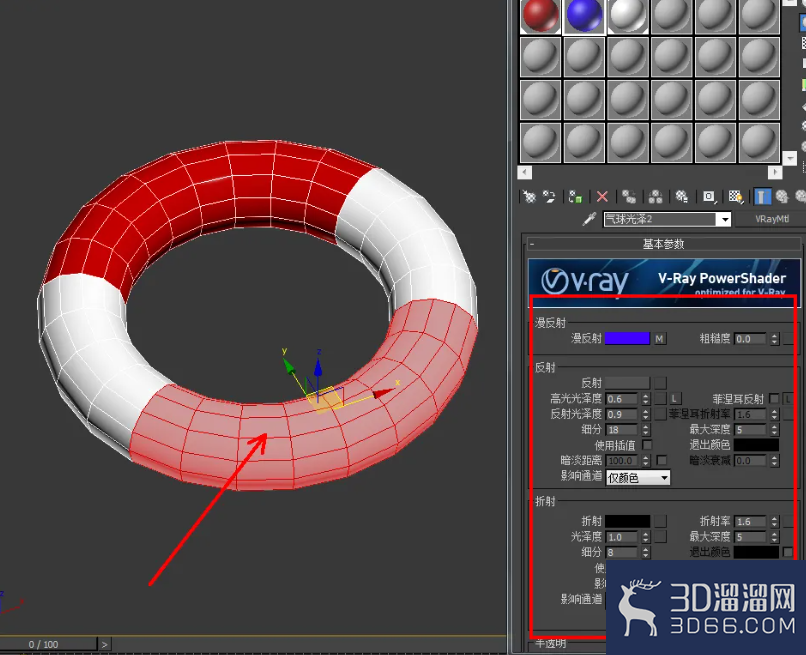Select the red material sample sphere
The width and height of the screenshot is (806, 655).
[x=540, y=16]
